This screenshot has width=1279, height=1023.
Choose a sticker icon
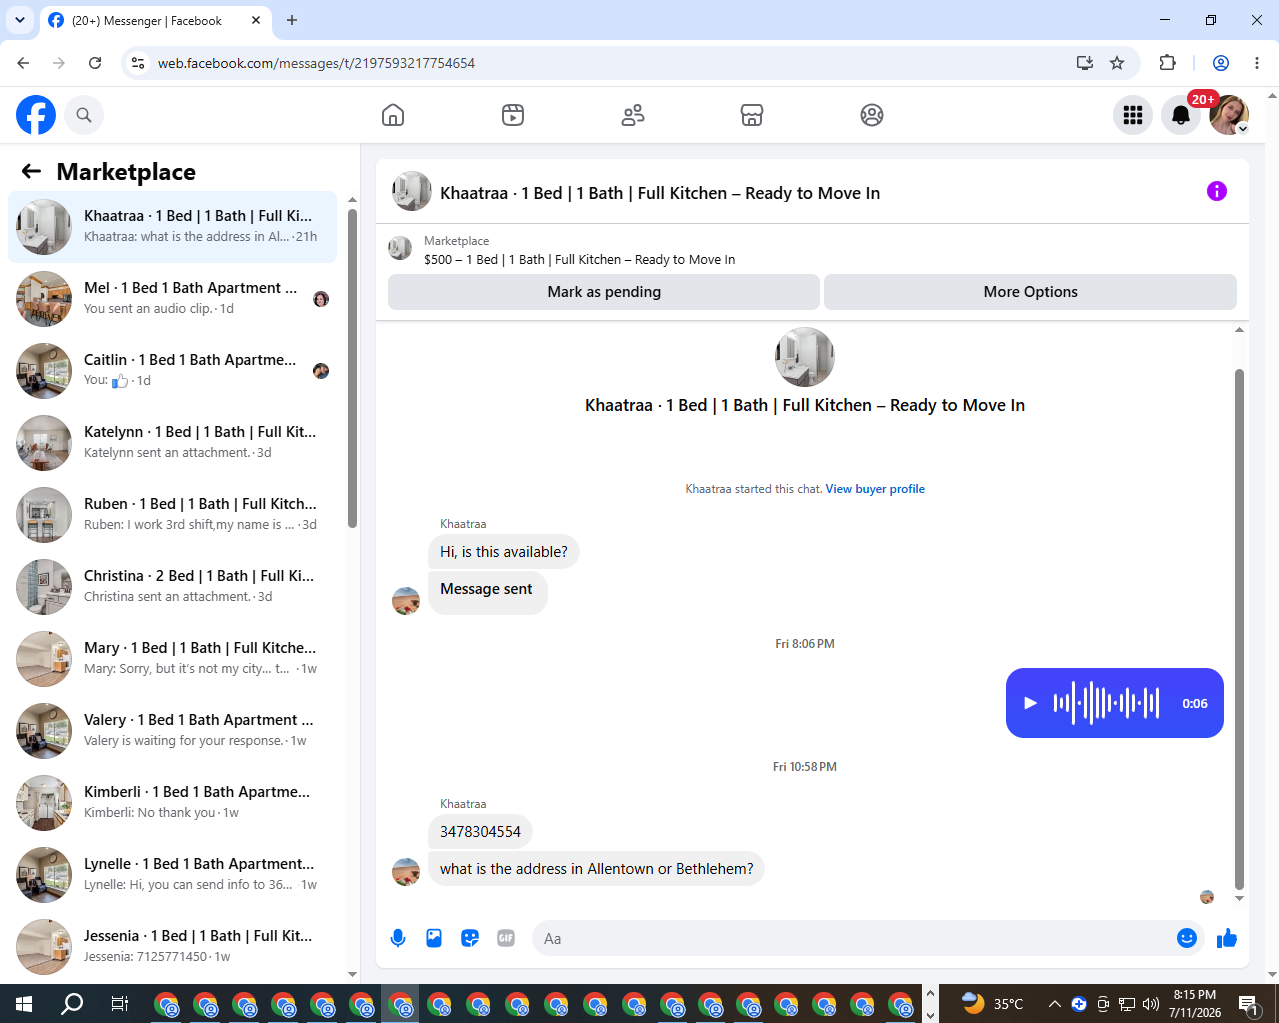(x=470, y=938)
